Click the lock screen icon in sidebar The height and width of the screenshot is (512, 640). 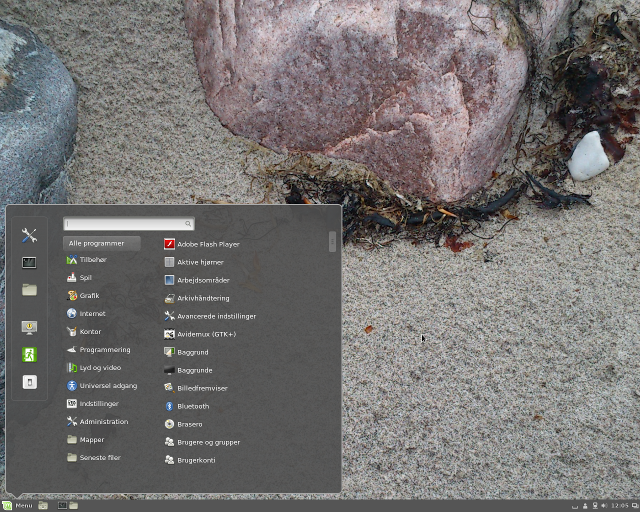tap(29, 327)
